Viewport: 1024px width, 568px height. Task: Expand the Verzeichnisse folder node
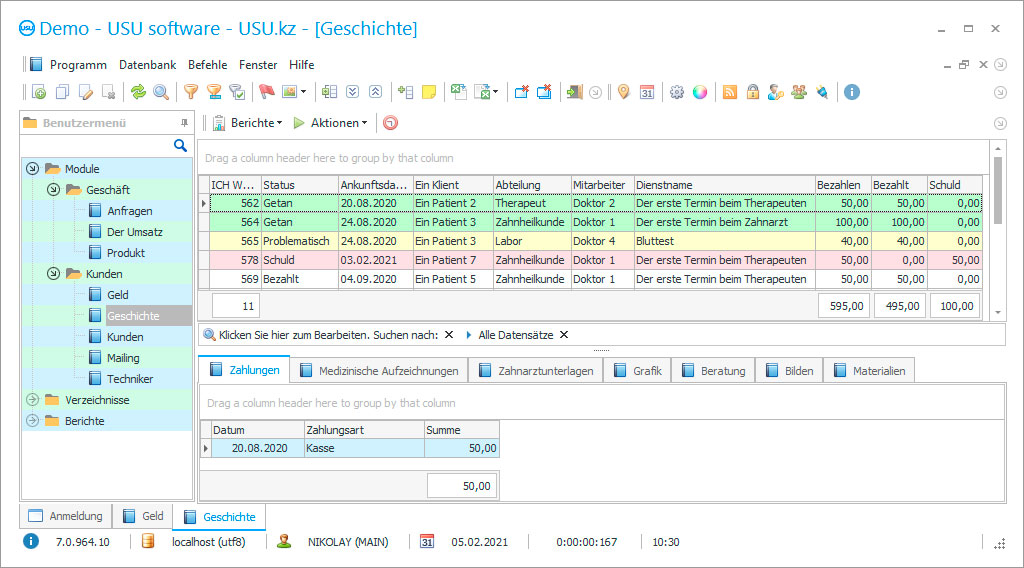pos(32,400)
